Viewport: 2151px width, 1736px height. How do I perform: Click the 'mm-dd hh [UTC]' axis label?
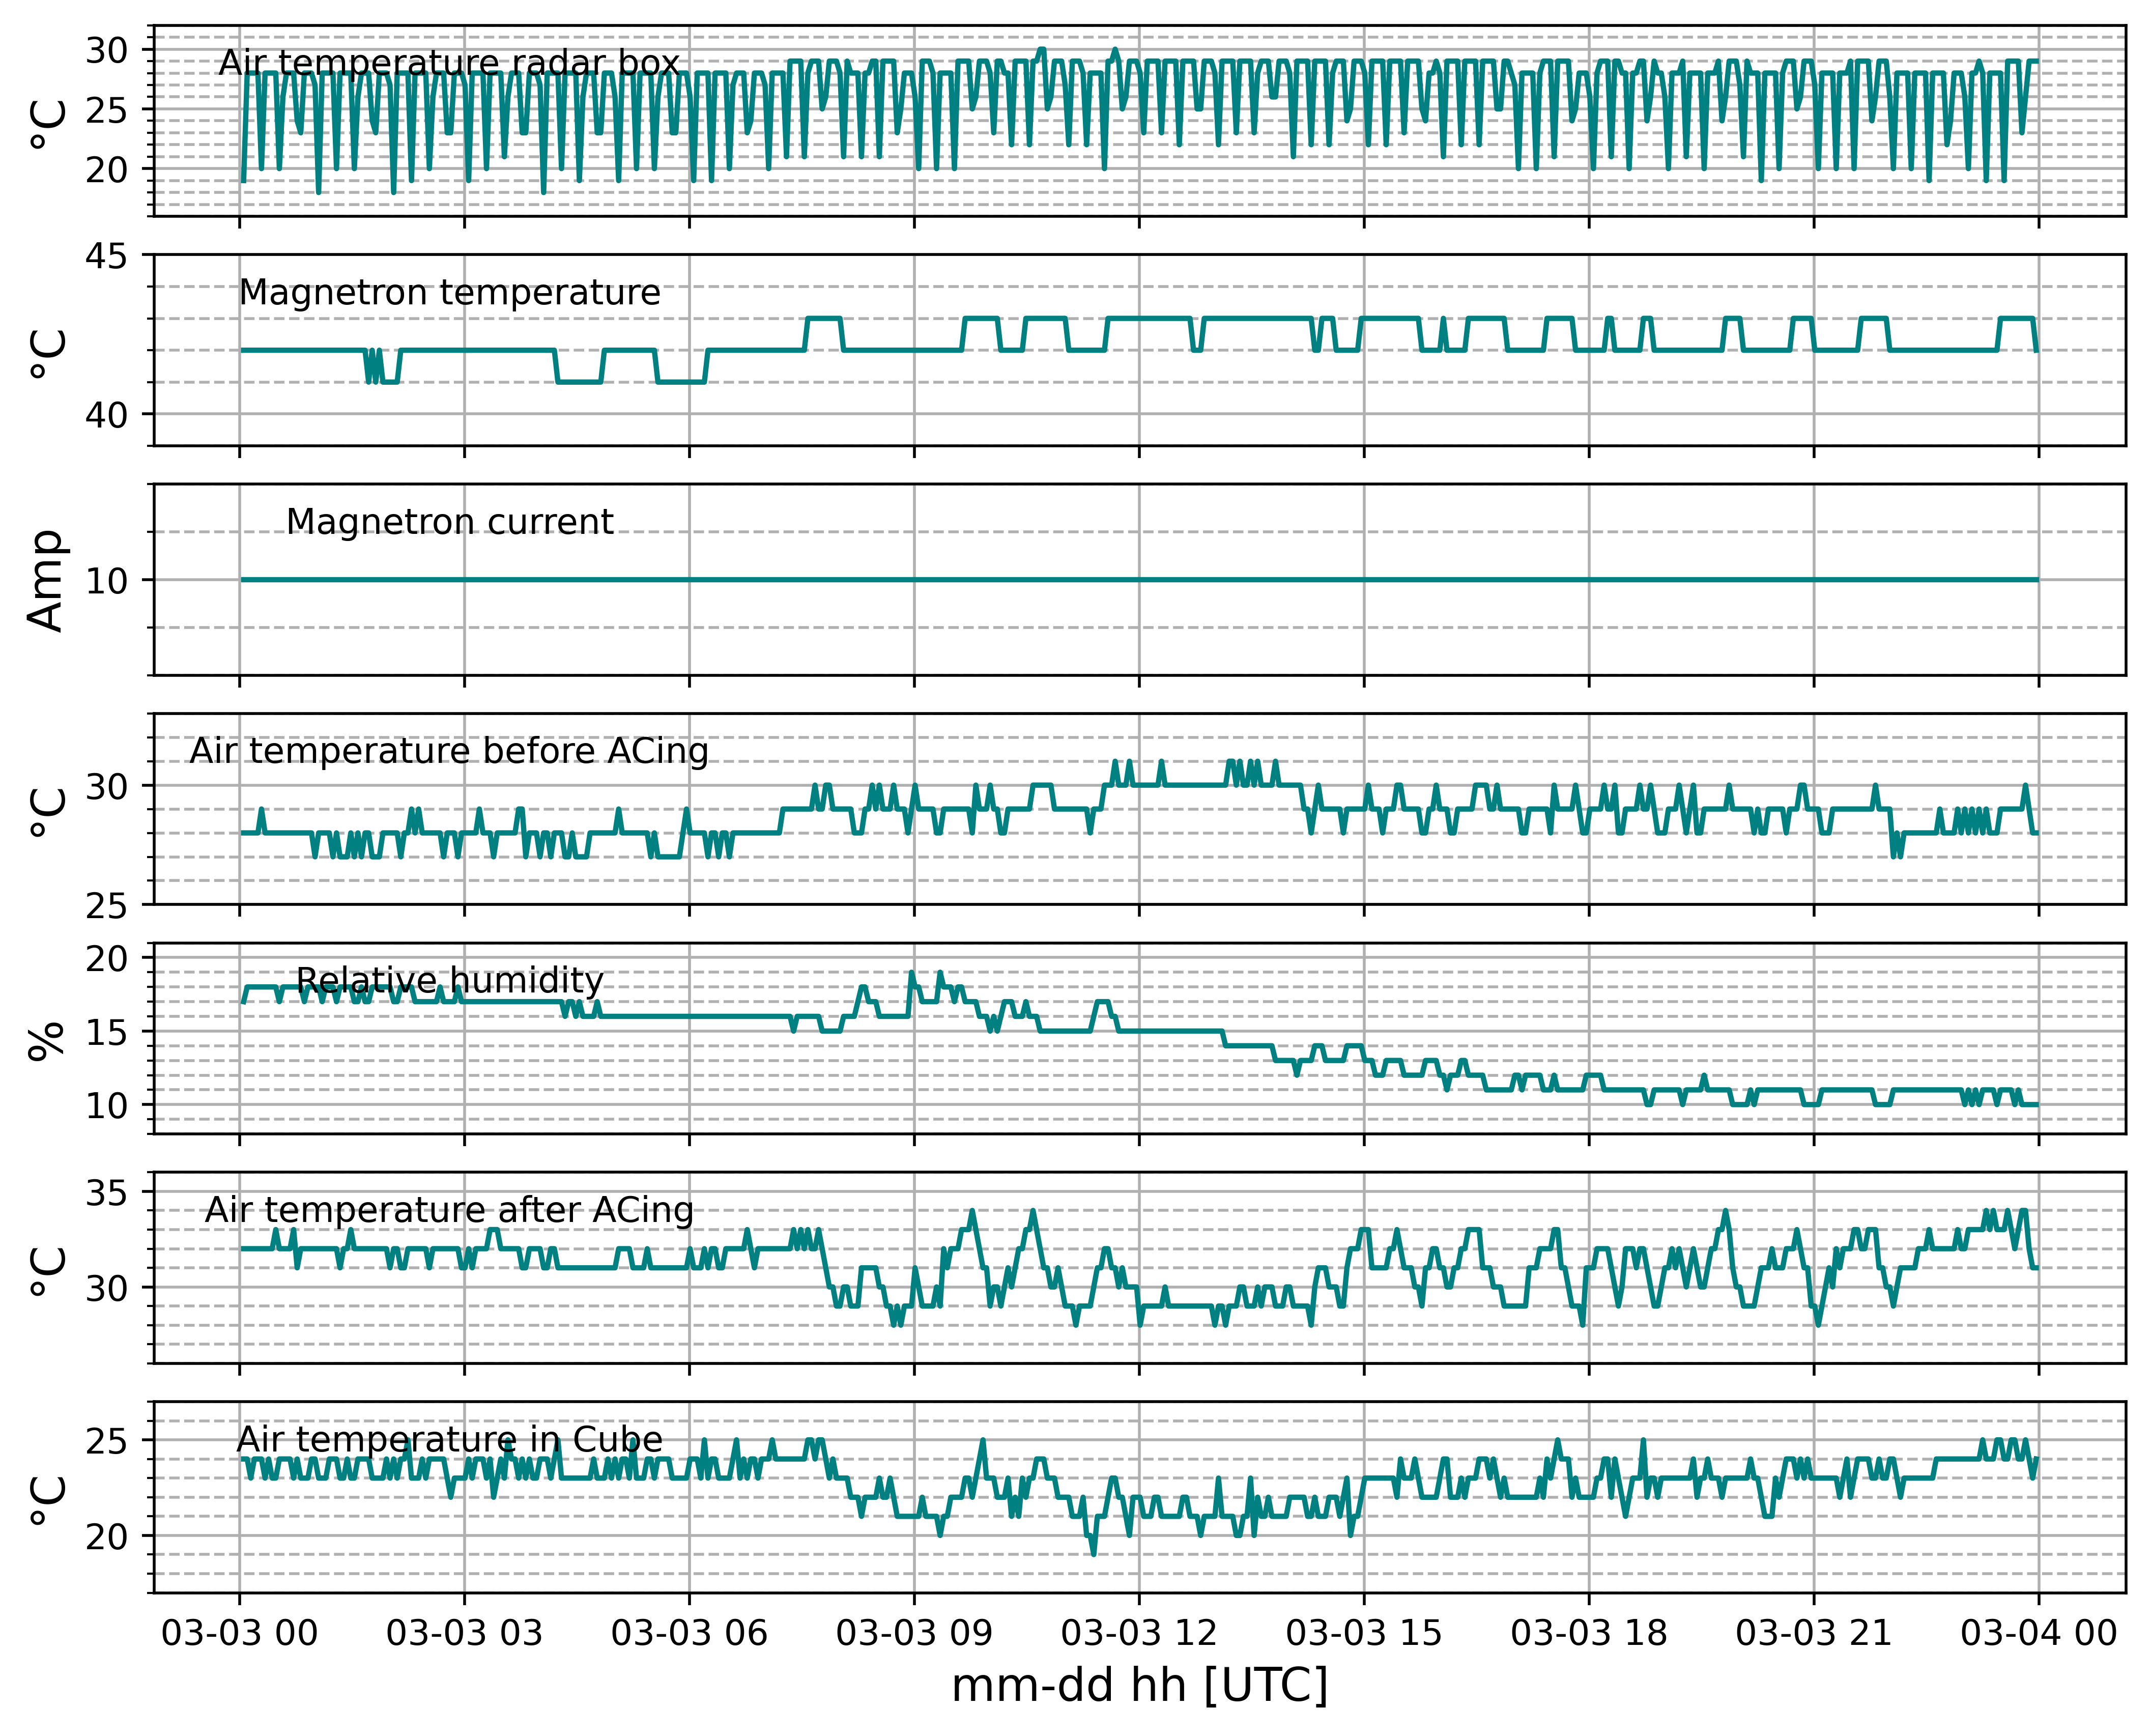[1139, 1687]
